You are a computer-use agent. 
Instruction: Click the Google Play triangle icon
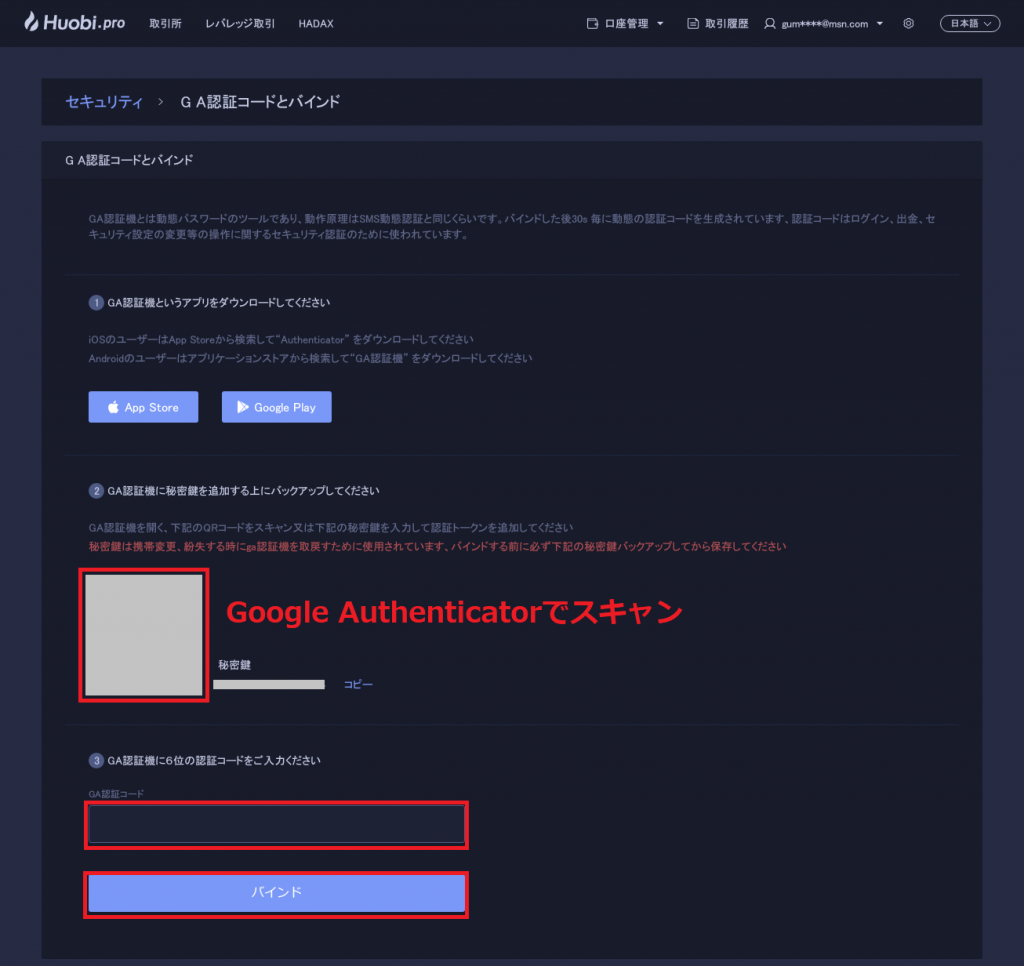click(x=242, y=407)
